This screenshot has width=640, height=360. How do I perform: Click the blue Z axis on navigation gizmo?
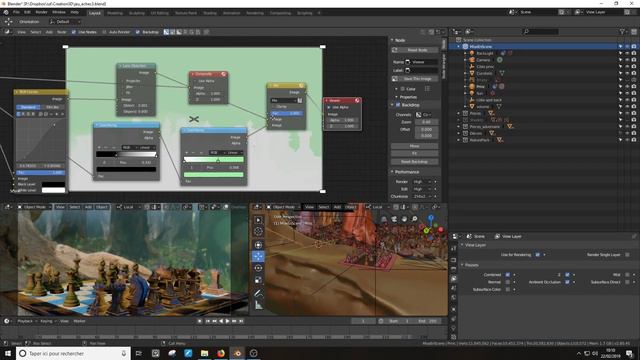click(x=431, y=218)
